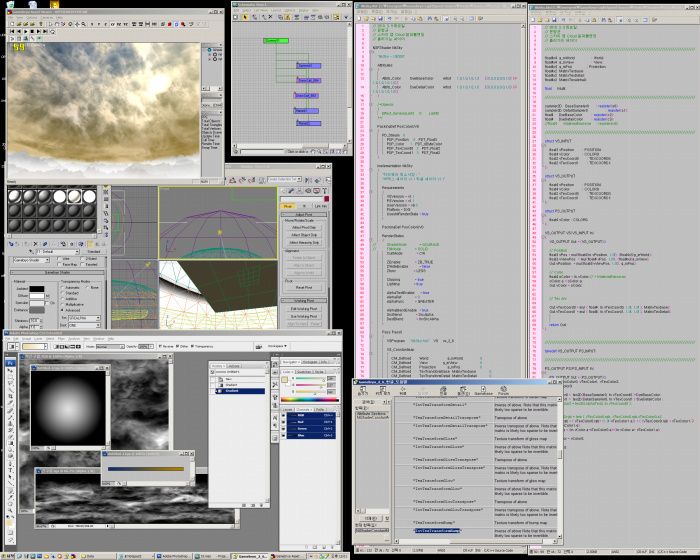The height and width of the screenshot is (560, 700).
Task: Switch to the Paths tab in Photoshop
Action: click(x=320, y=410)
